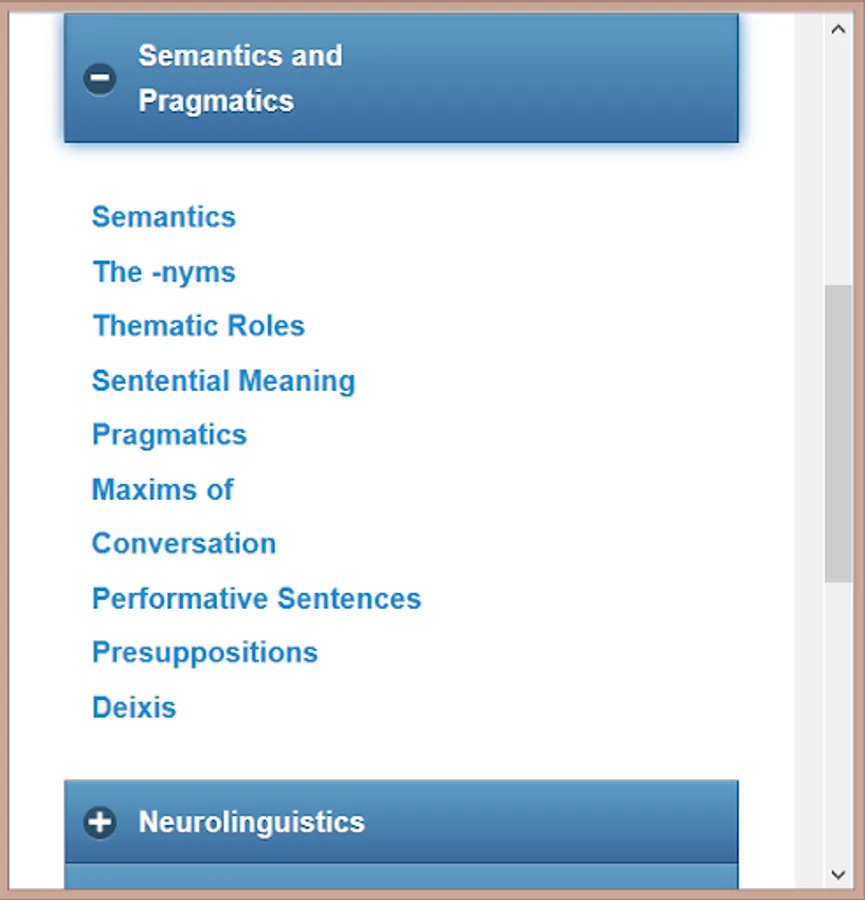Expand the Neurolinguistics accordion section

(x=400, y=822)
